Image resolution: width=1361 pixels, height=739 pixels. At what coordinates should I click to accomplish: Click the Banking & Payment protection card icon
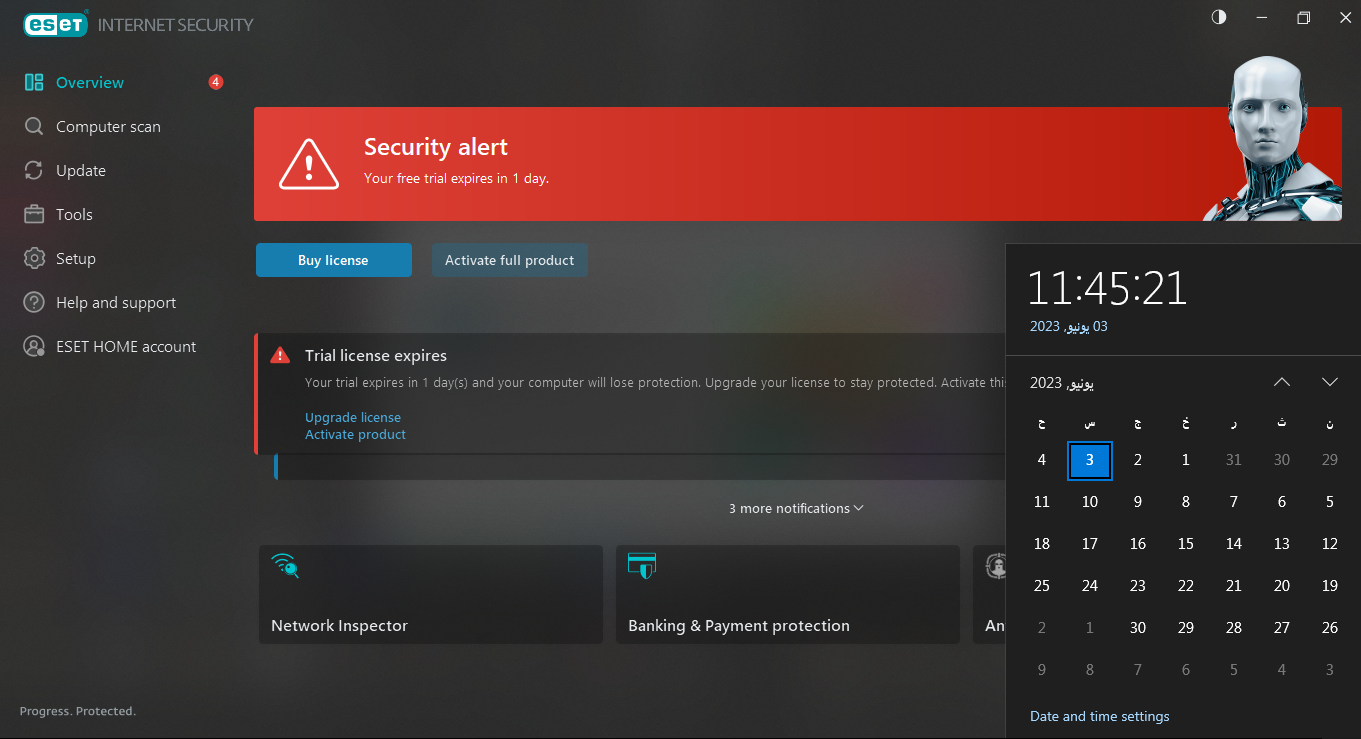[641, 565]
